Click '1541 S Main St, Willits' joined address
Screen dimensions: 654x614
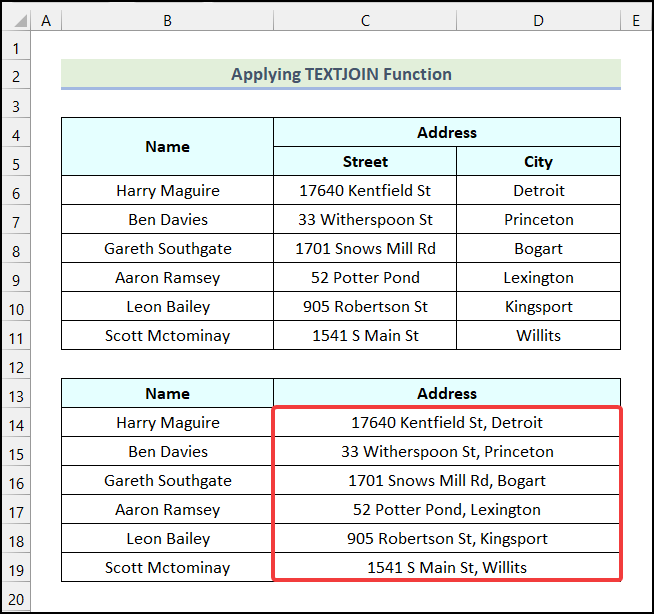[447, 567]
